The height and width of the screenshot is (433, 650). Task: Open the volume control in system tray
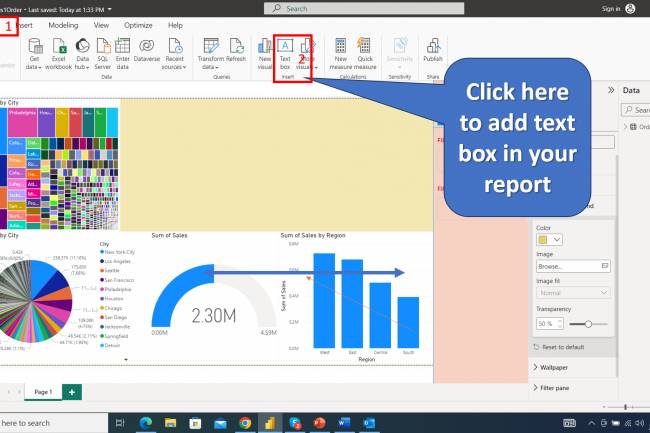pos(640,423)
